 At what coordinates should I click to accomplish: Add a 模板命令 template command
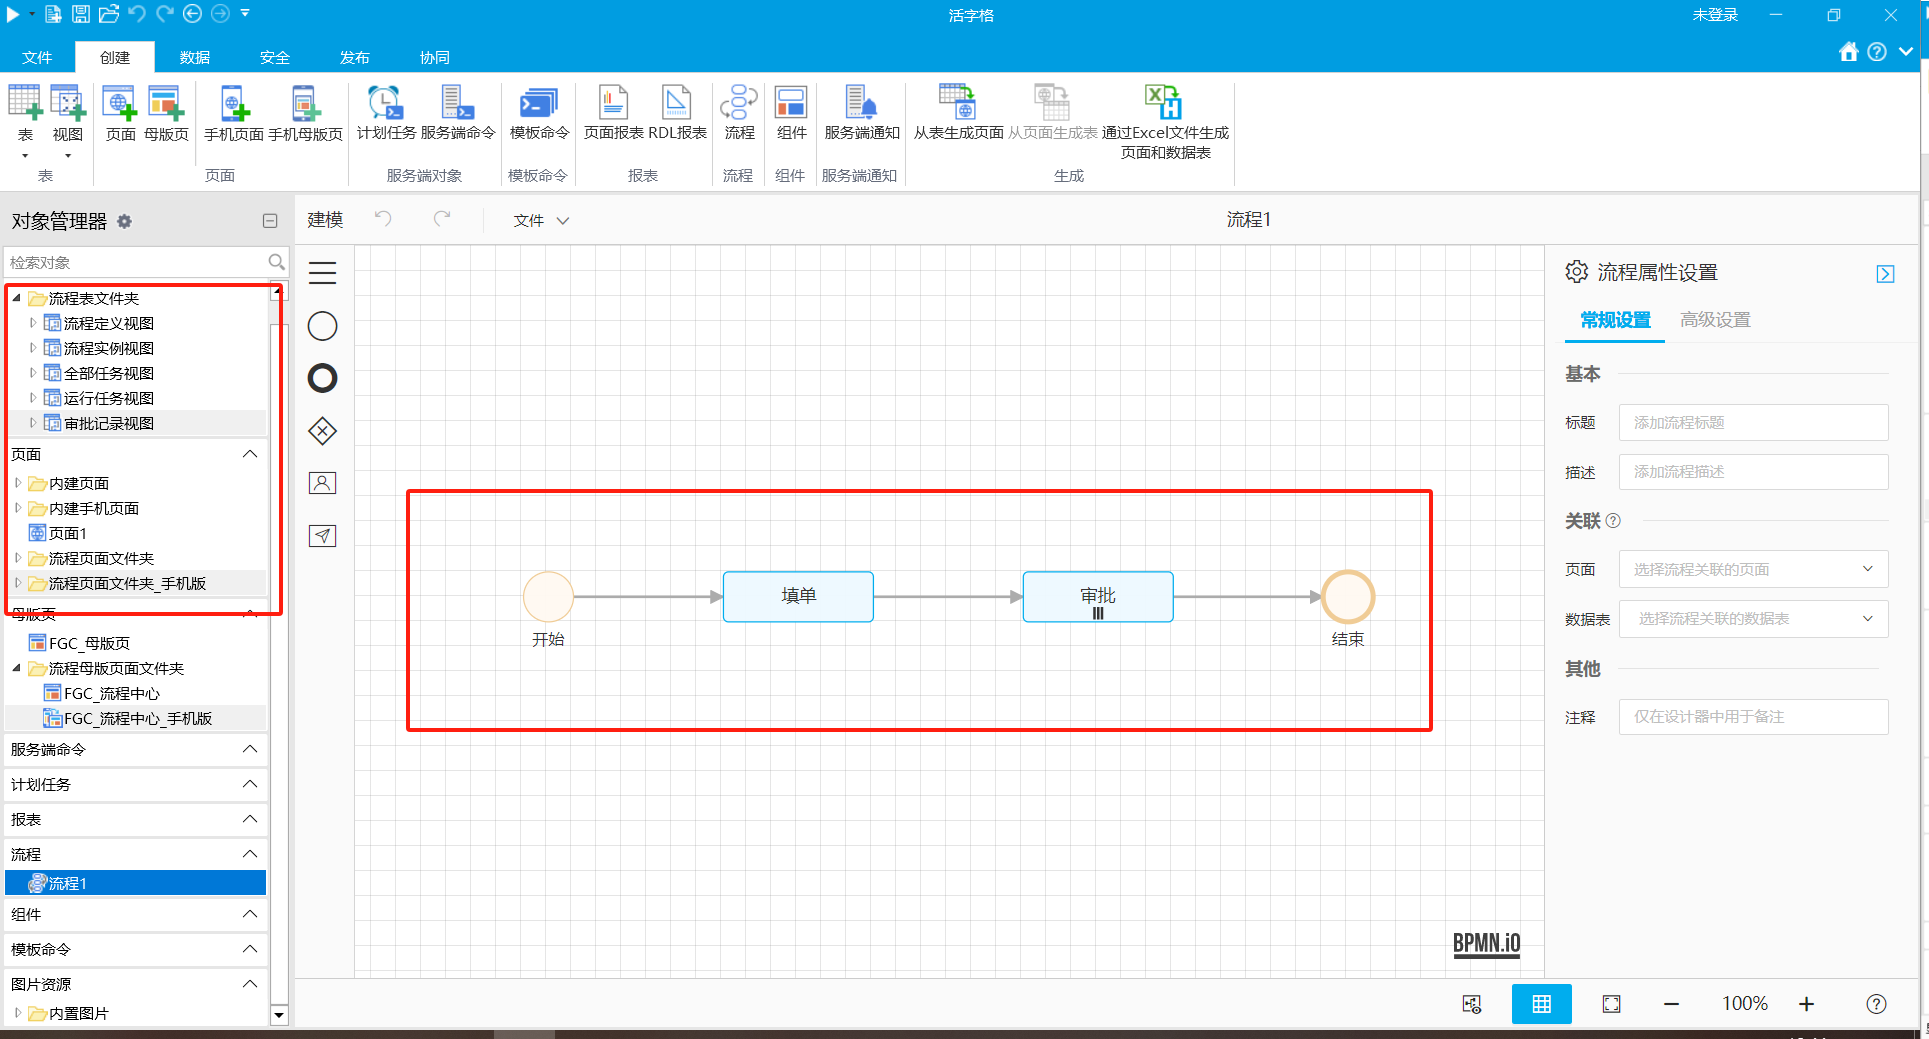[x=539, y=113]
